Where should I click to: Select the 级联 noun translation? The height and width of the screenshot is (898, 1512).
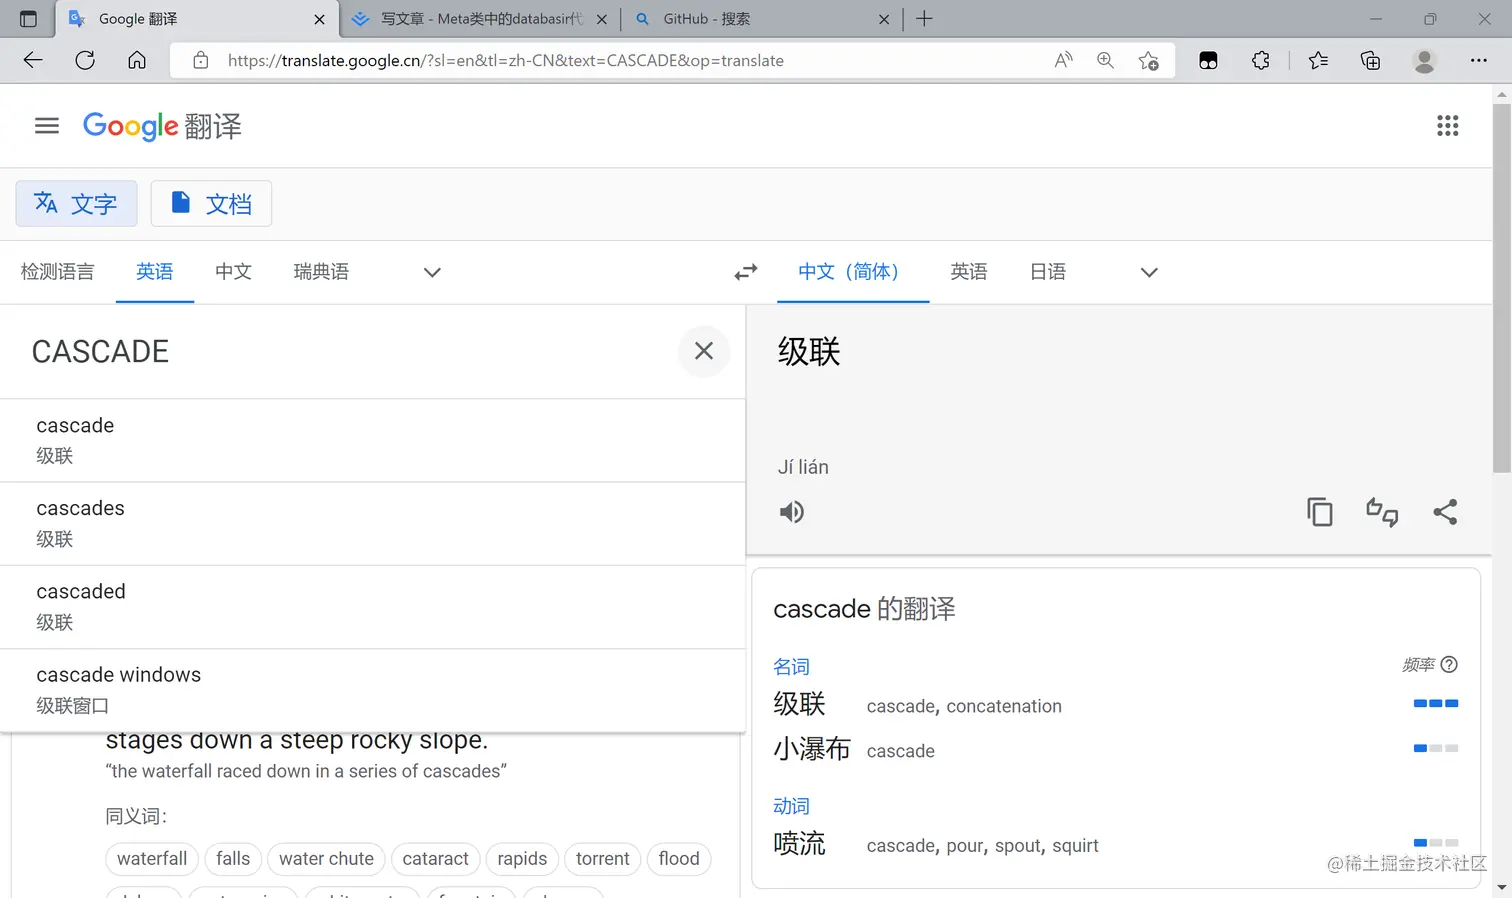(799, 704)
